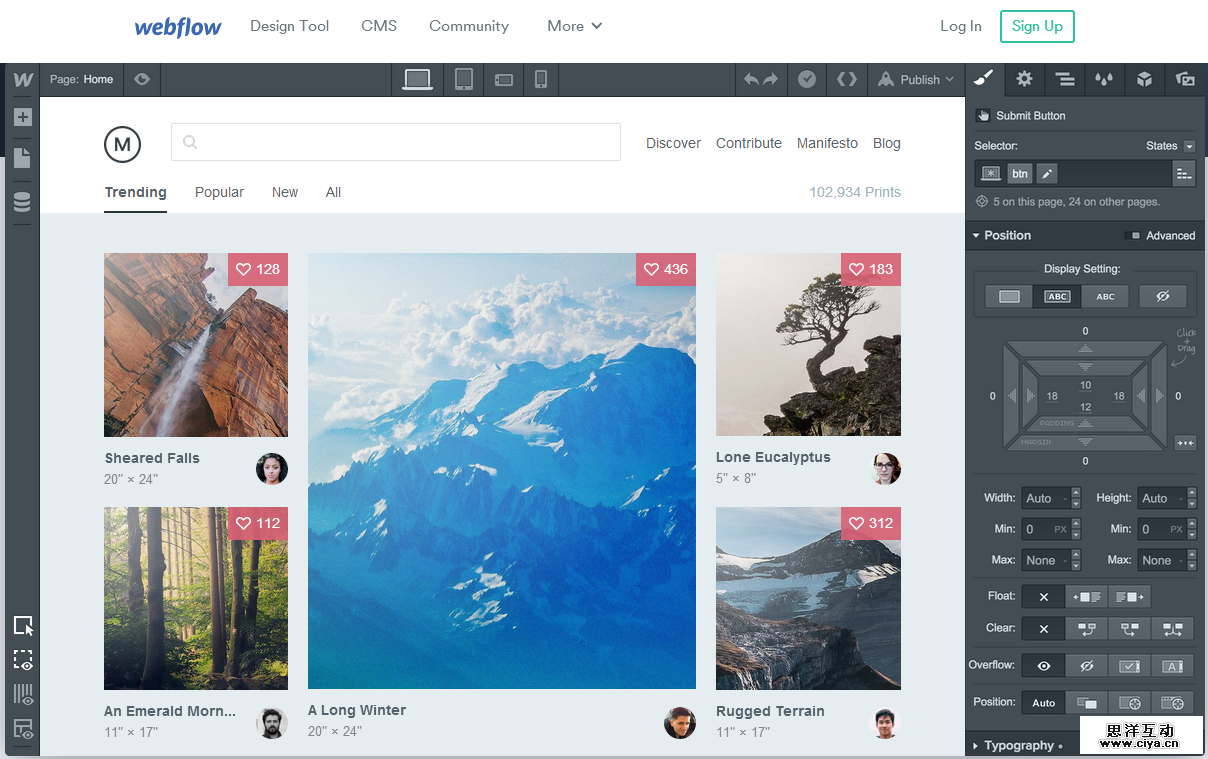
Task: Select the mobile phone preview icon
Action: click(541, 80)
